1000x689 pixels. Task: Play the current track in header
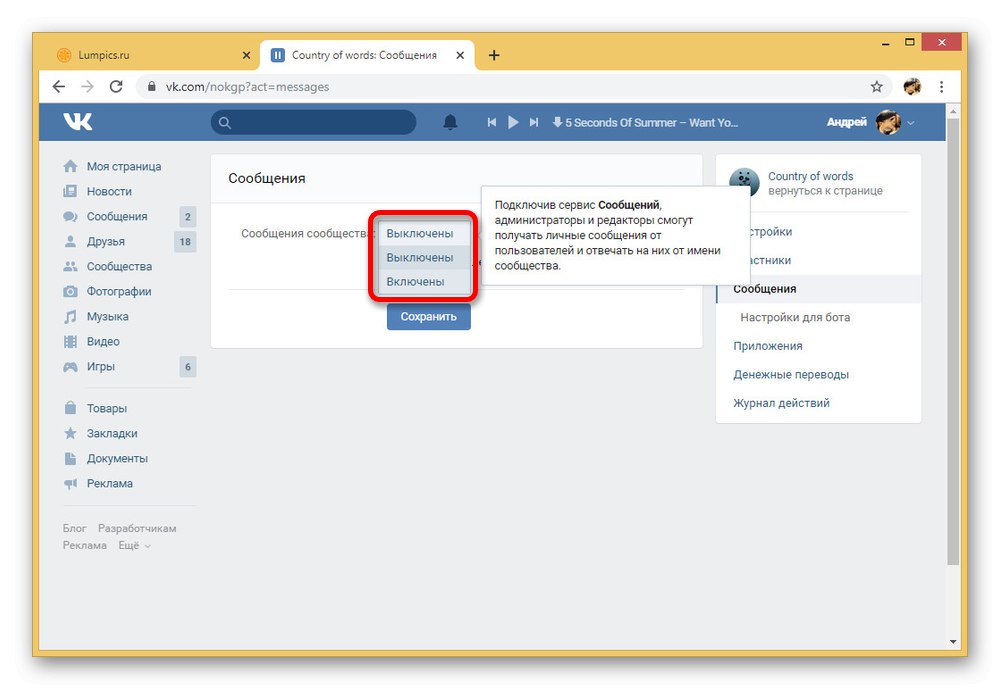513,122
